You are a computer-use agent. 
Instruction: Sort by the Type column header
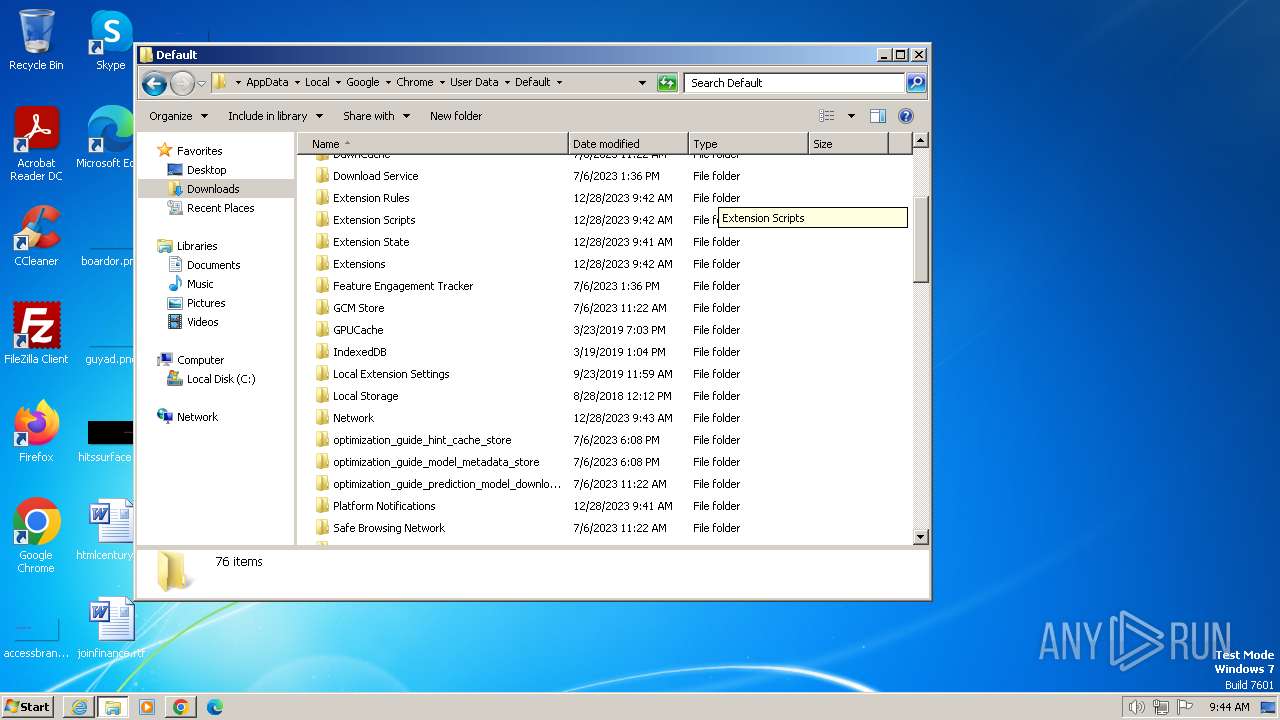pos(748,144)
